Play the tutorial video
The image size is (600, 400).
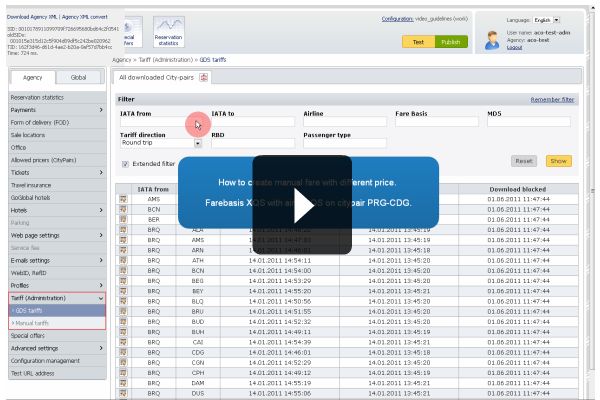(x=301, y=190)
